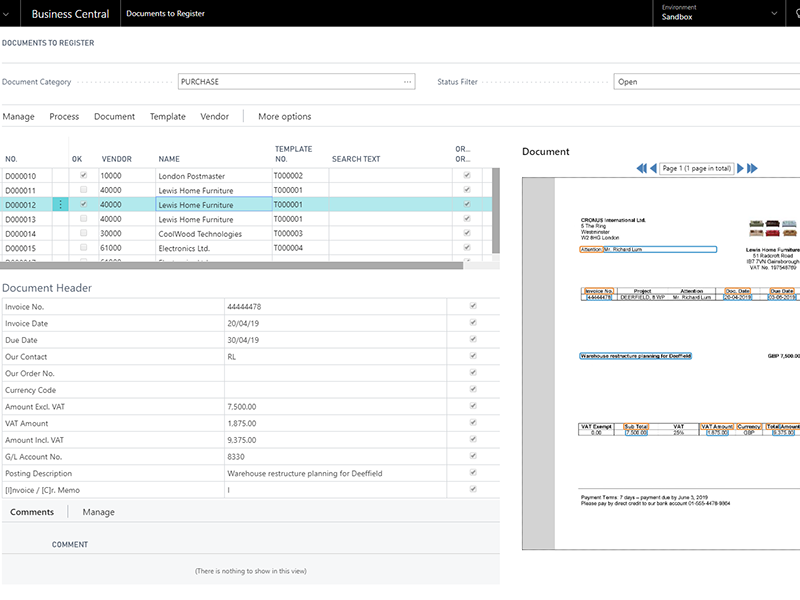Viewport: 800px width, 600px height.
Task: Open the Comments tab
Action: point(32,512)
